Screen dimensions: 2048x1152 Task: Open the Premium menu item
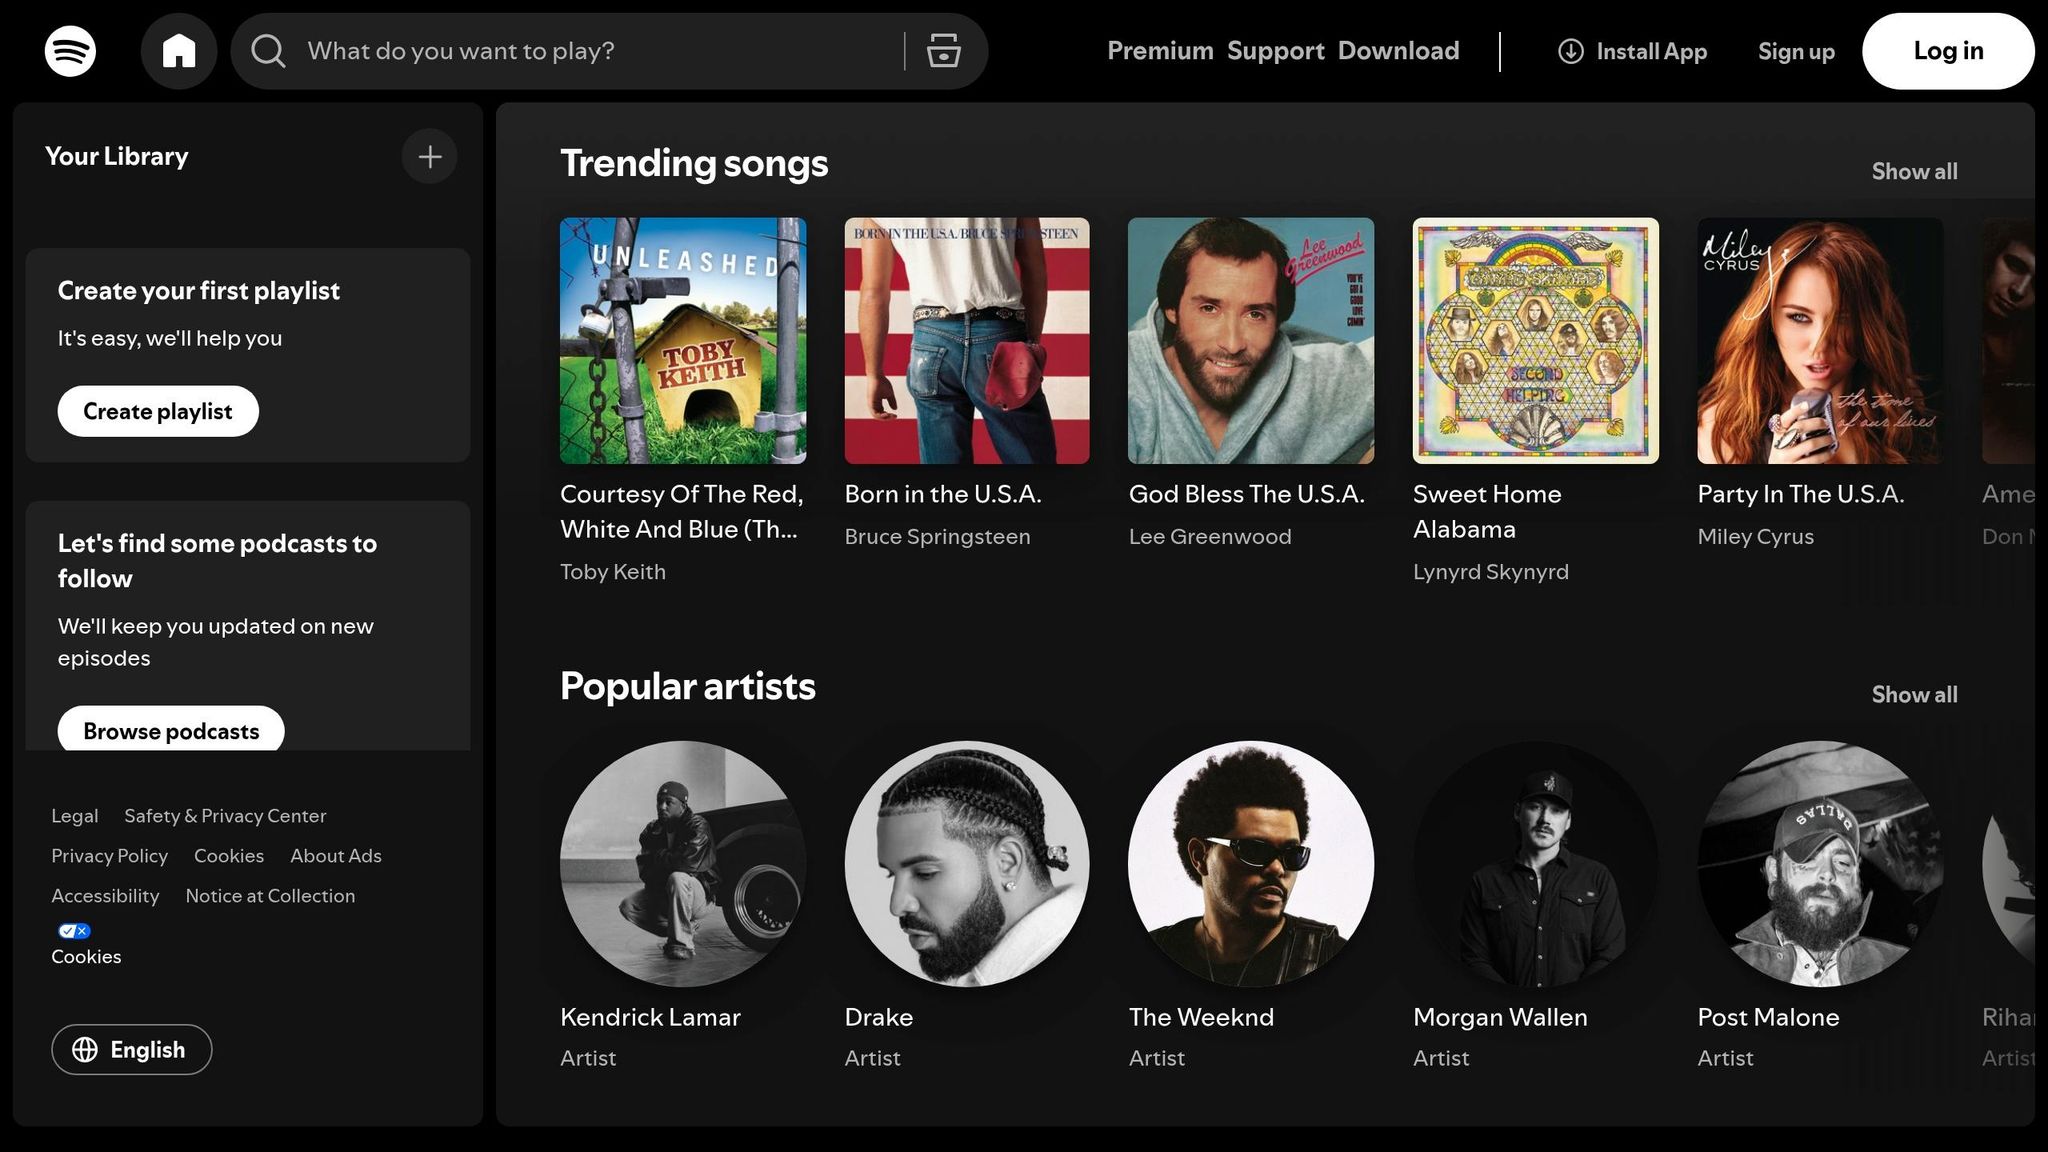click(1160, 51)
